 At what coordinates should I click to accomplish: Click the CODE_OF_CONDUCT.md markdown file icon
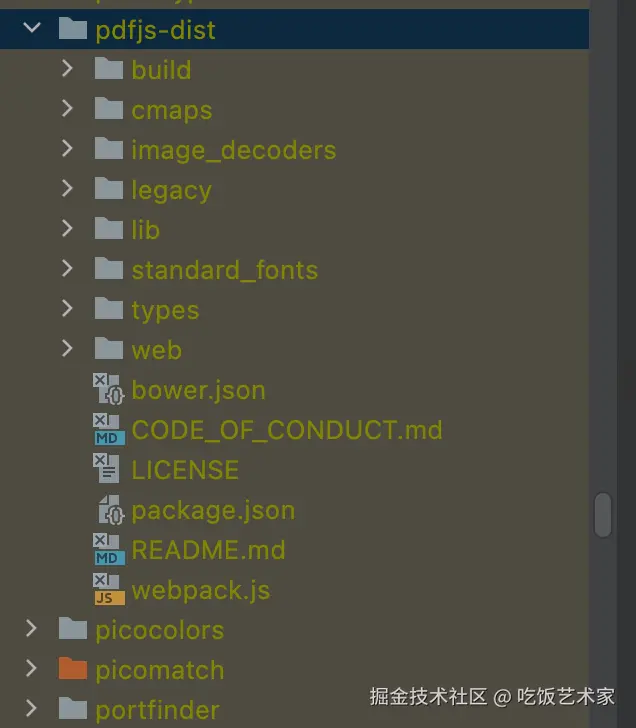tap(109, 430)
